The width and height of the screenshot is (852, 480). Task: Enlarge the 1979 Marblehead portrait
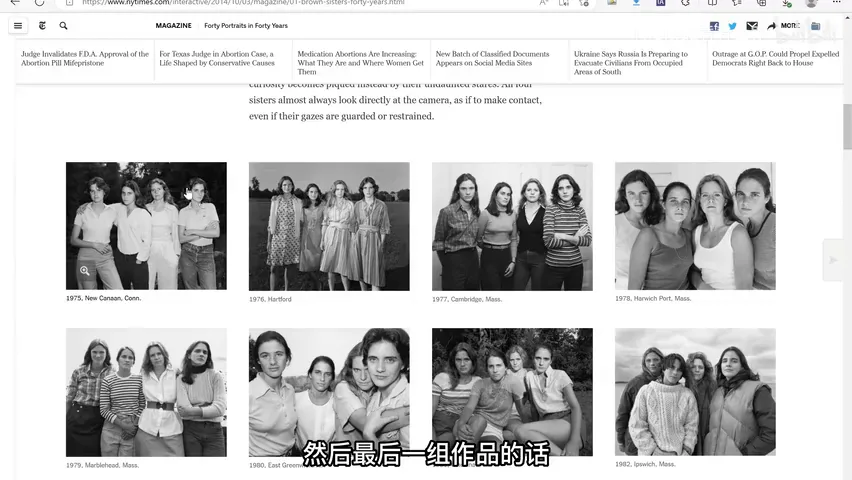tap(146, 392)
